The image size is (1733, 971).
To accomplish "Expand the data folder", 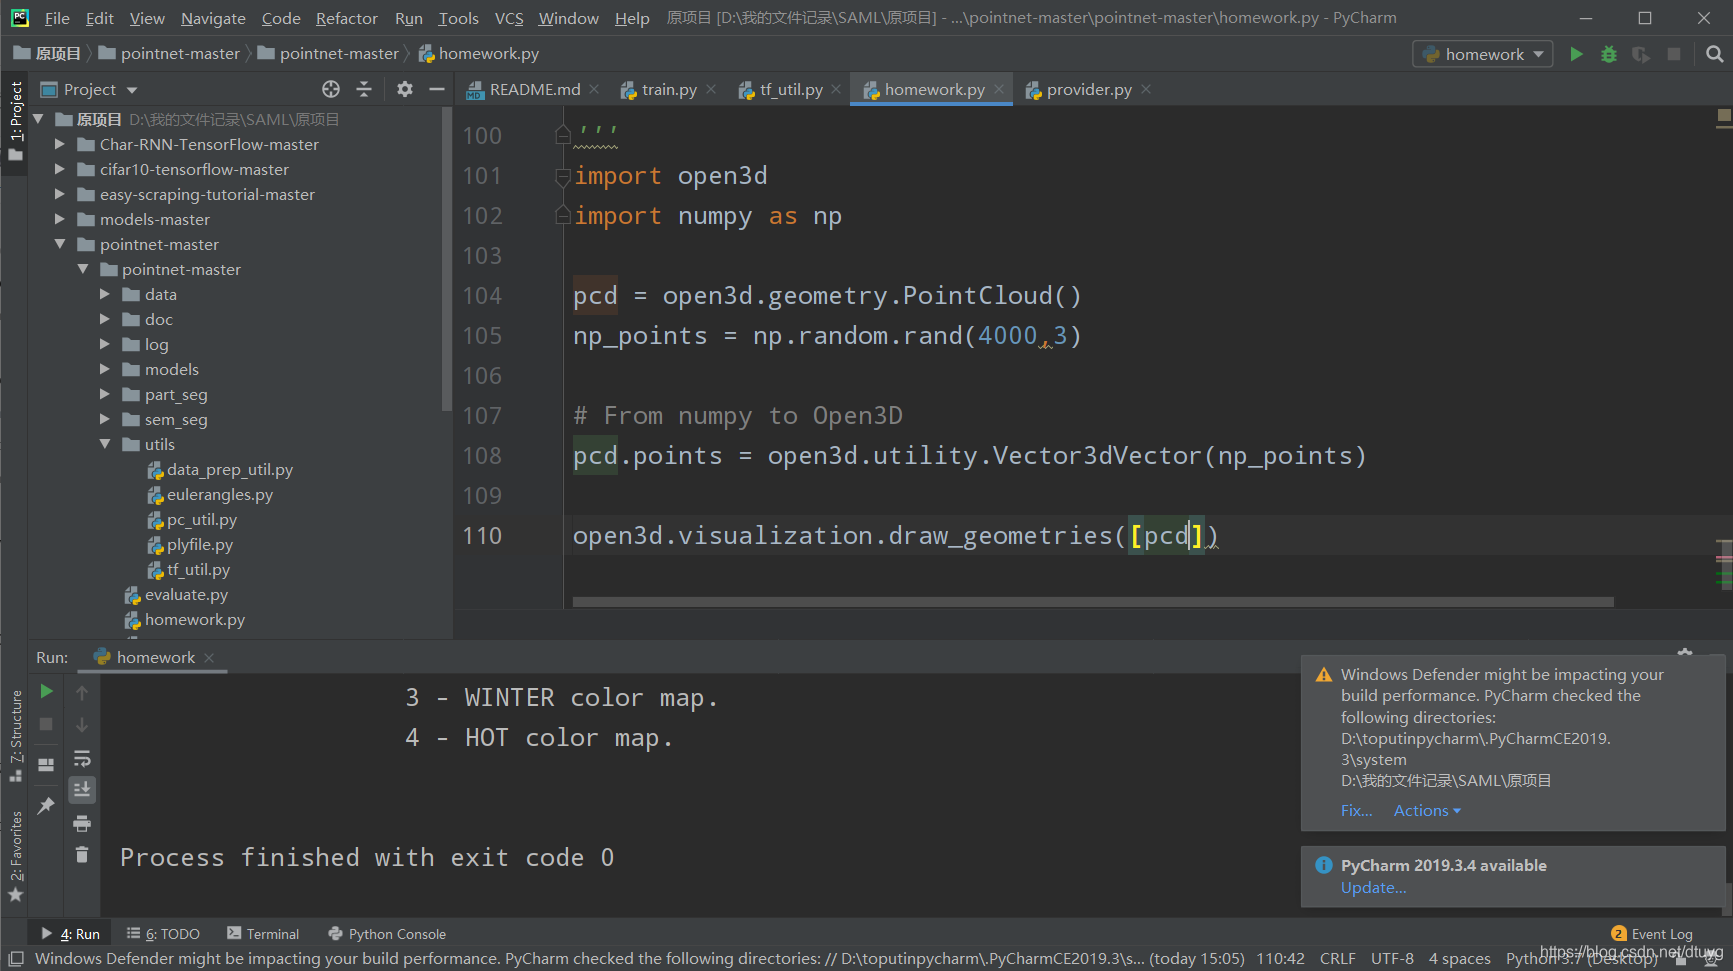I will coord(104,294).
